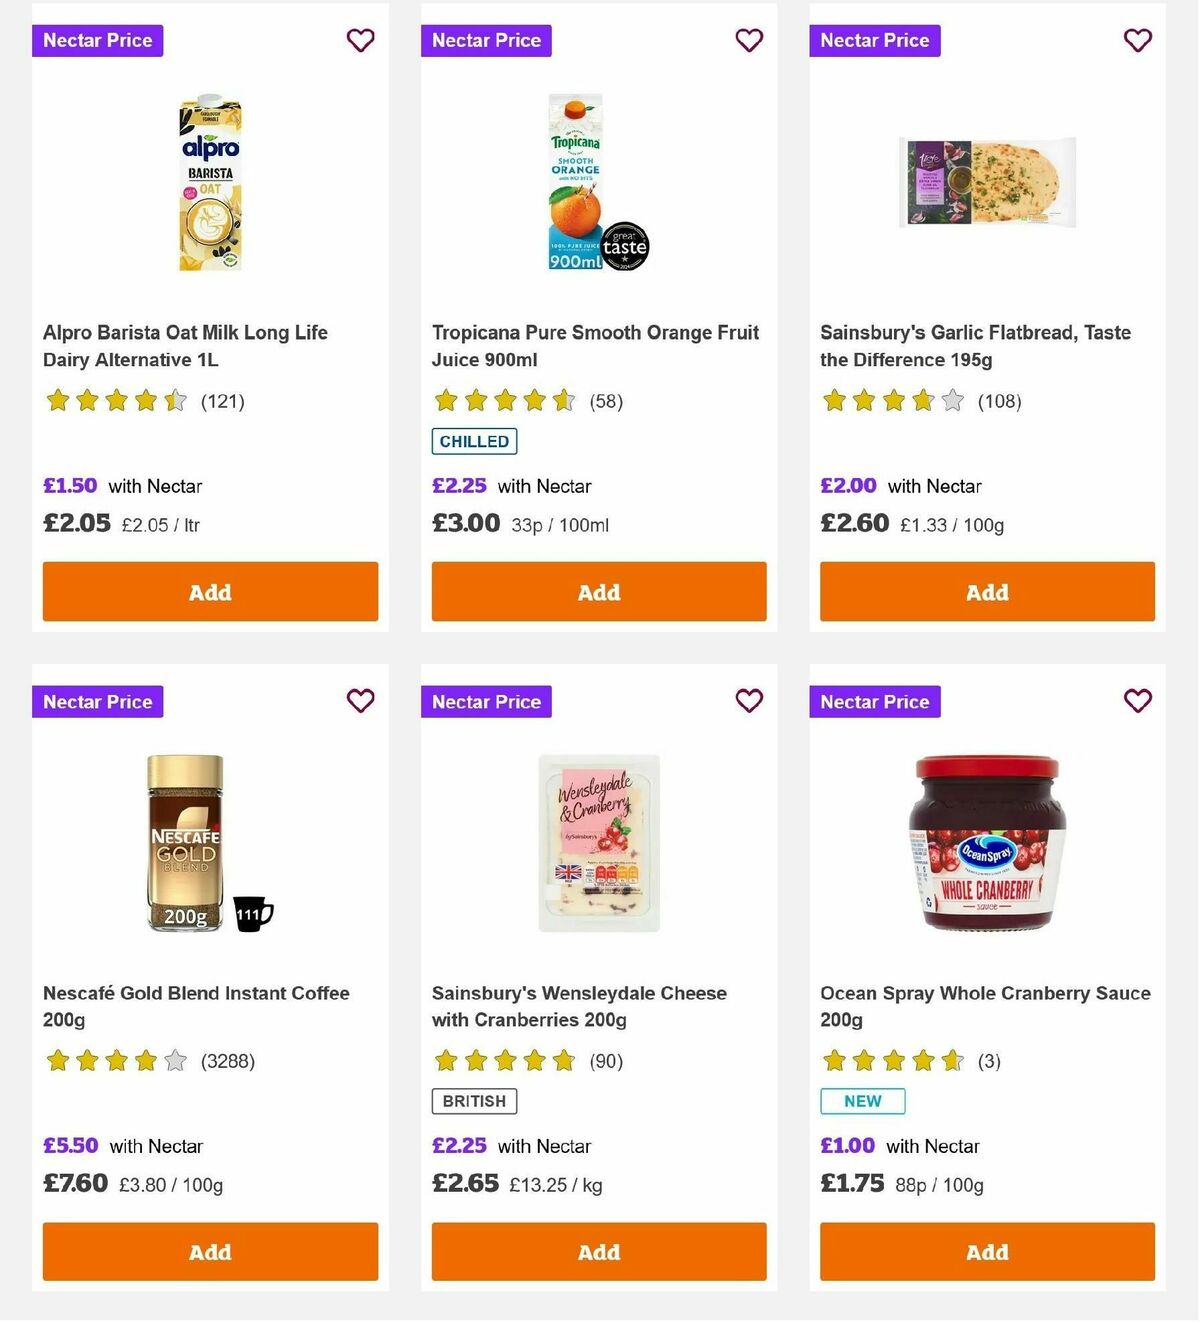1200x1323 pixels.
Task: Favourite the Wensleydale Cheese with Cranberries
Action: pyautogui.click(x=749, y=701)
